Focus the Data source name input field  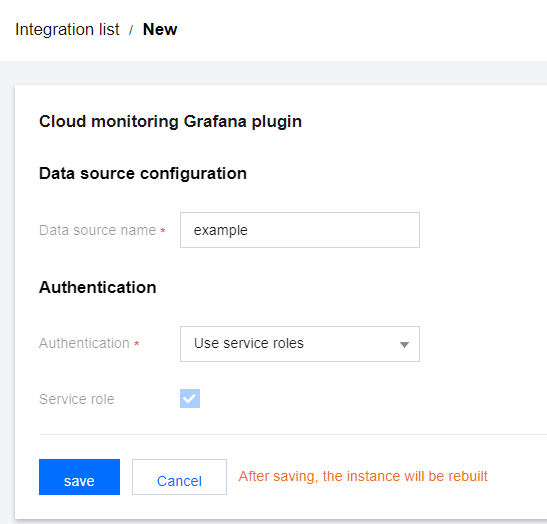(x=300, y=230)
